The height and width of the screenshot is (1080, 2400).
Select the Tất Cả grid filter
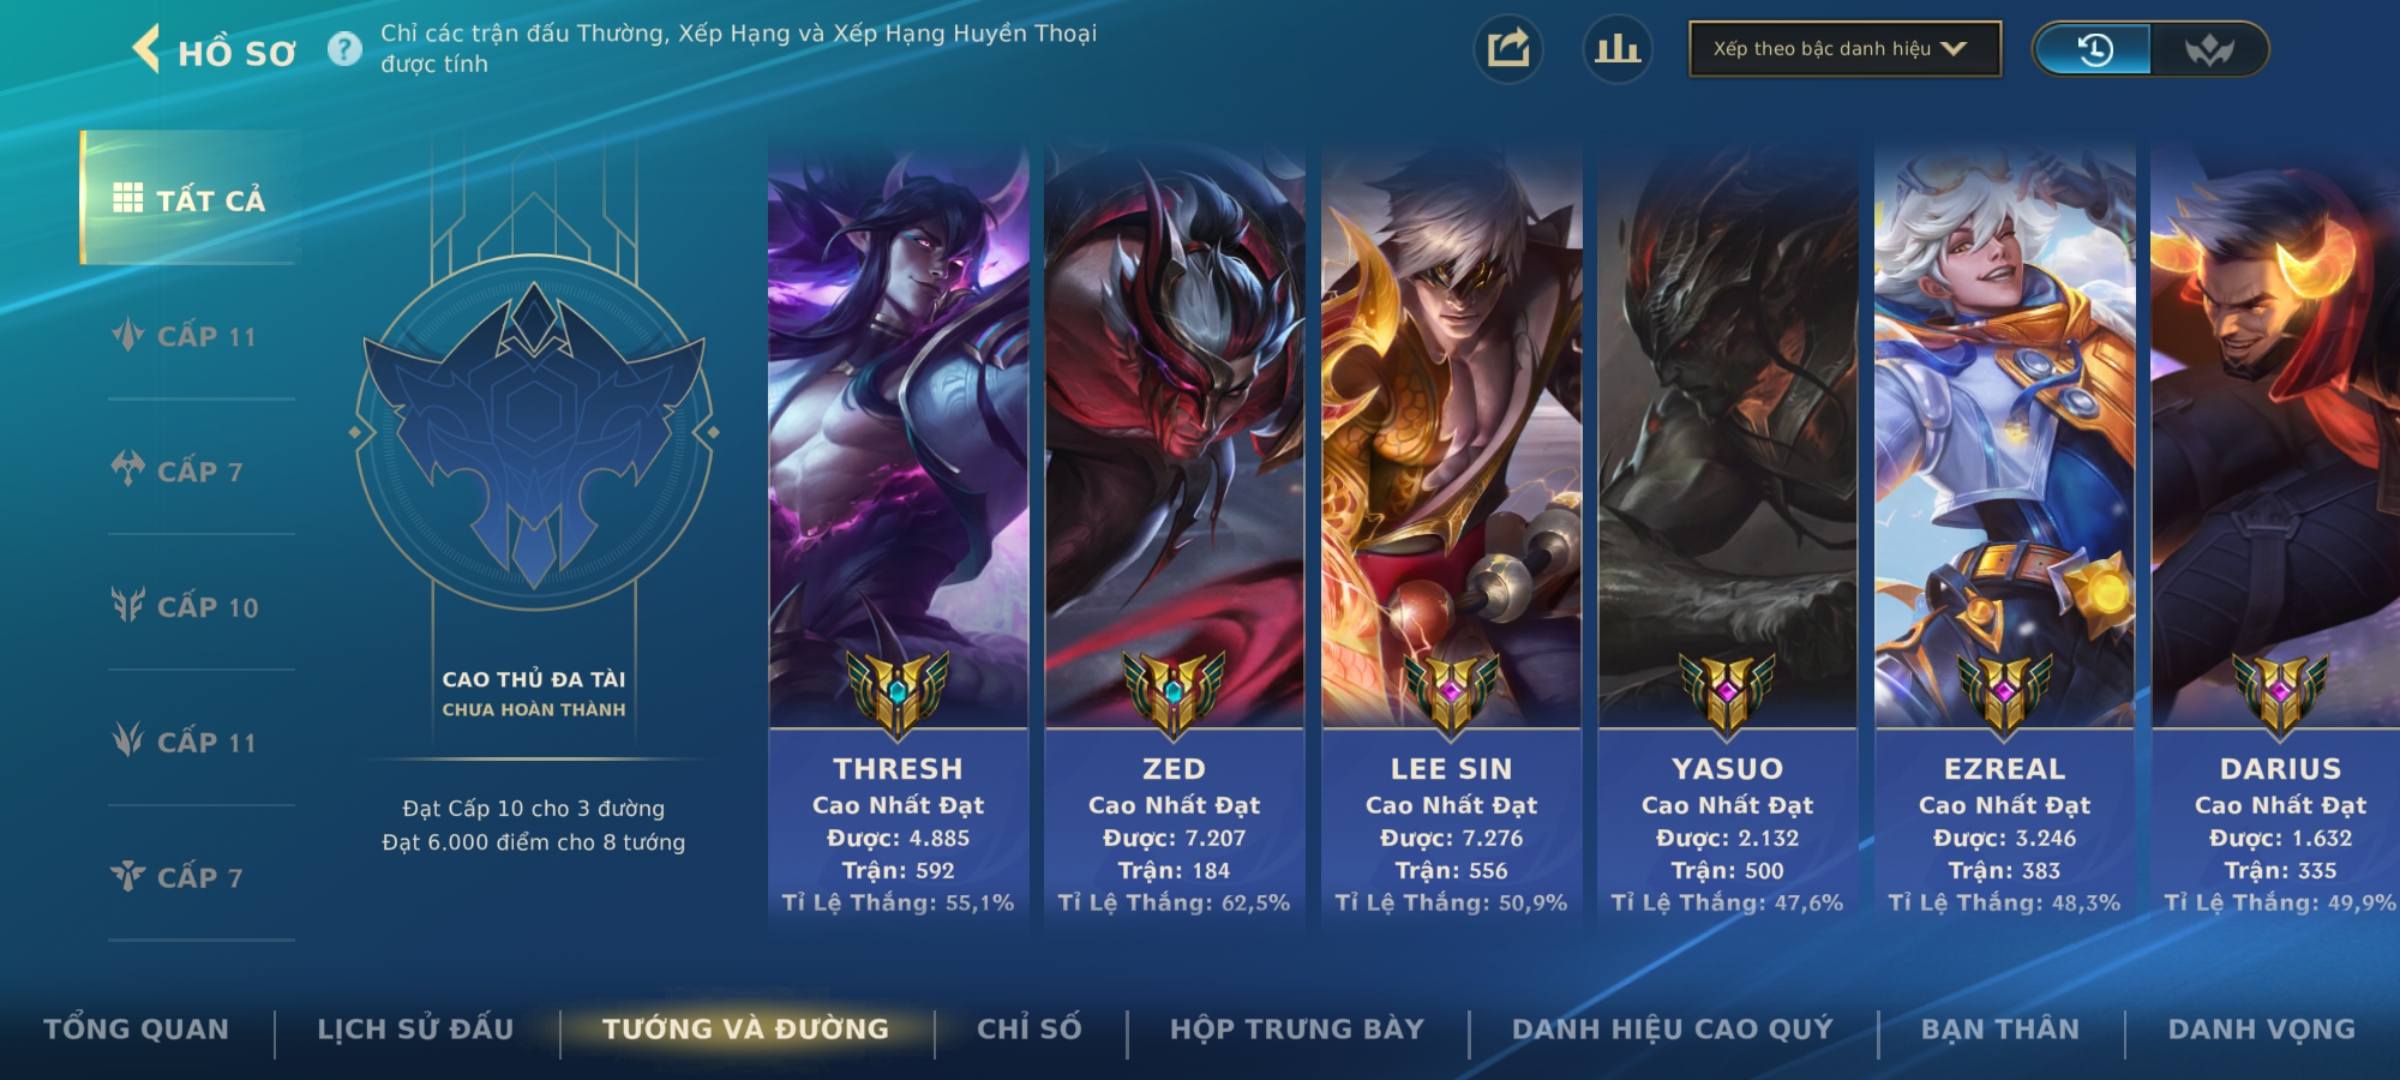tap(190, 198)
